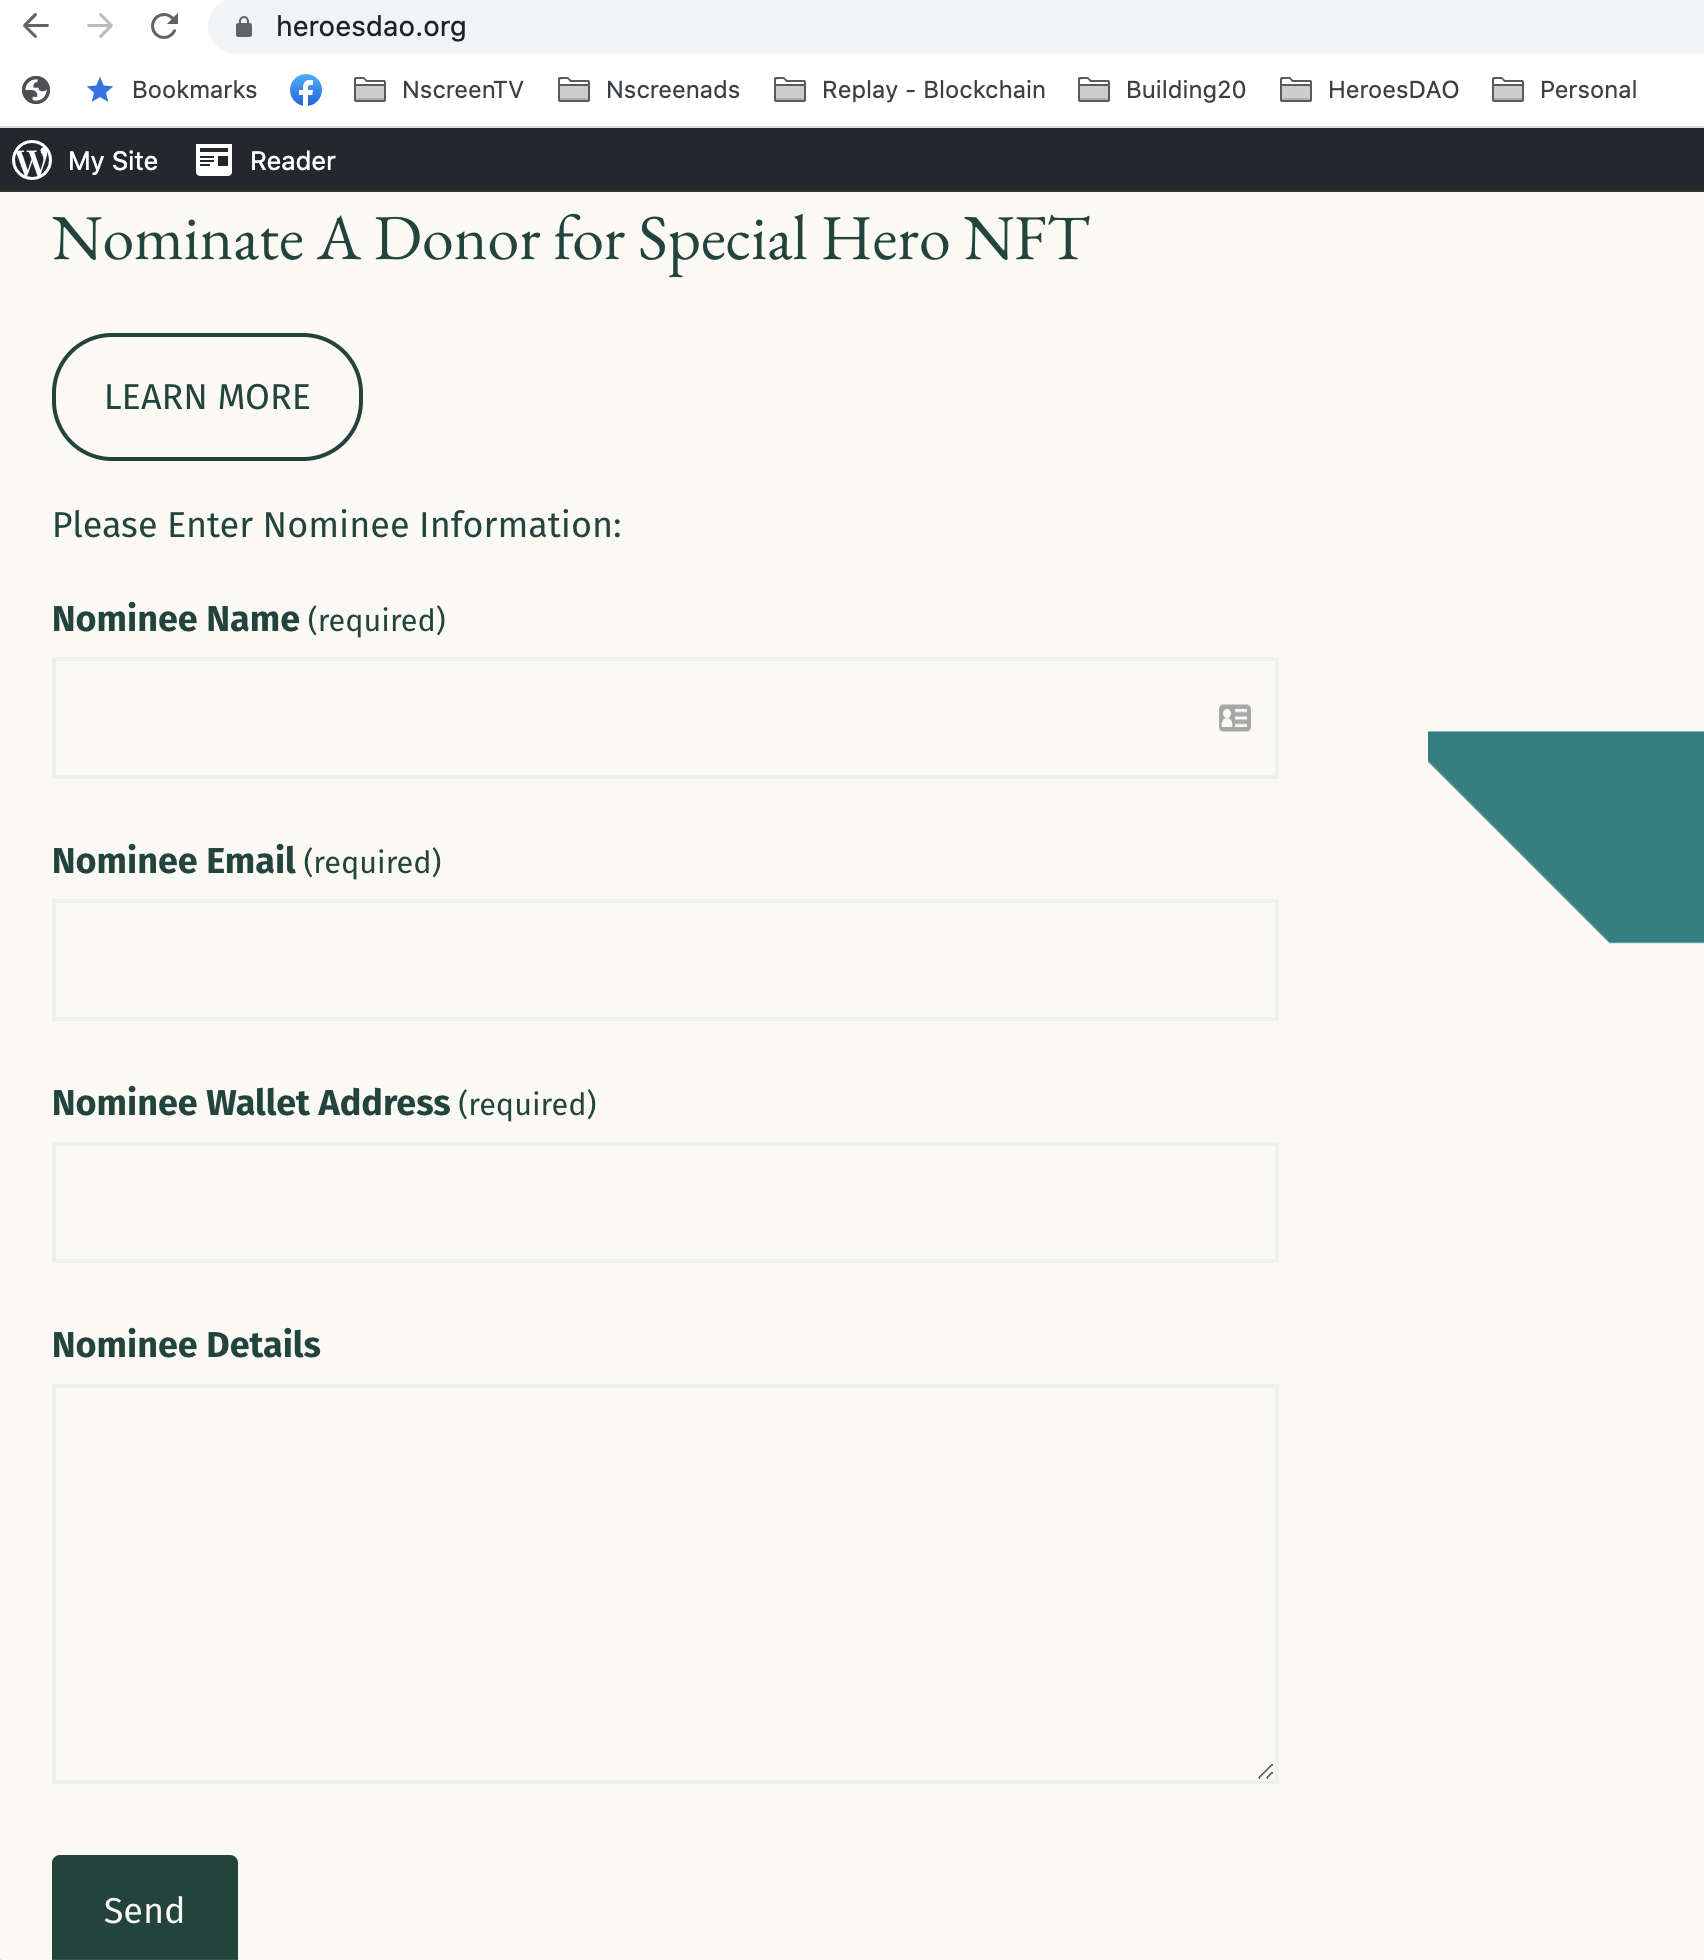
Task: Click the globe icon in bookmarks bar
Action: click(36, 90)
